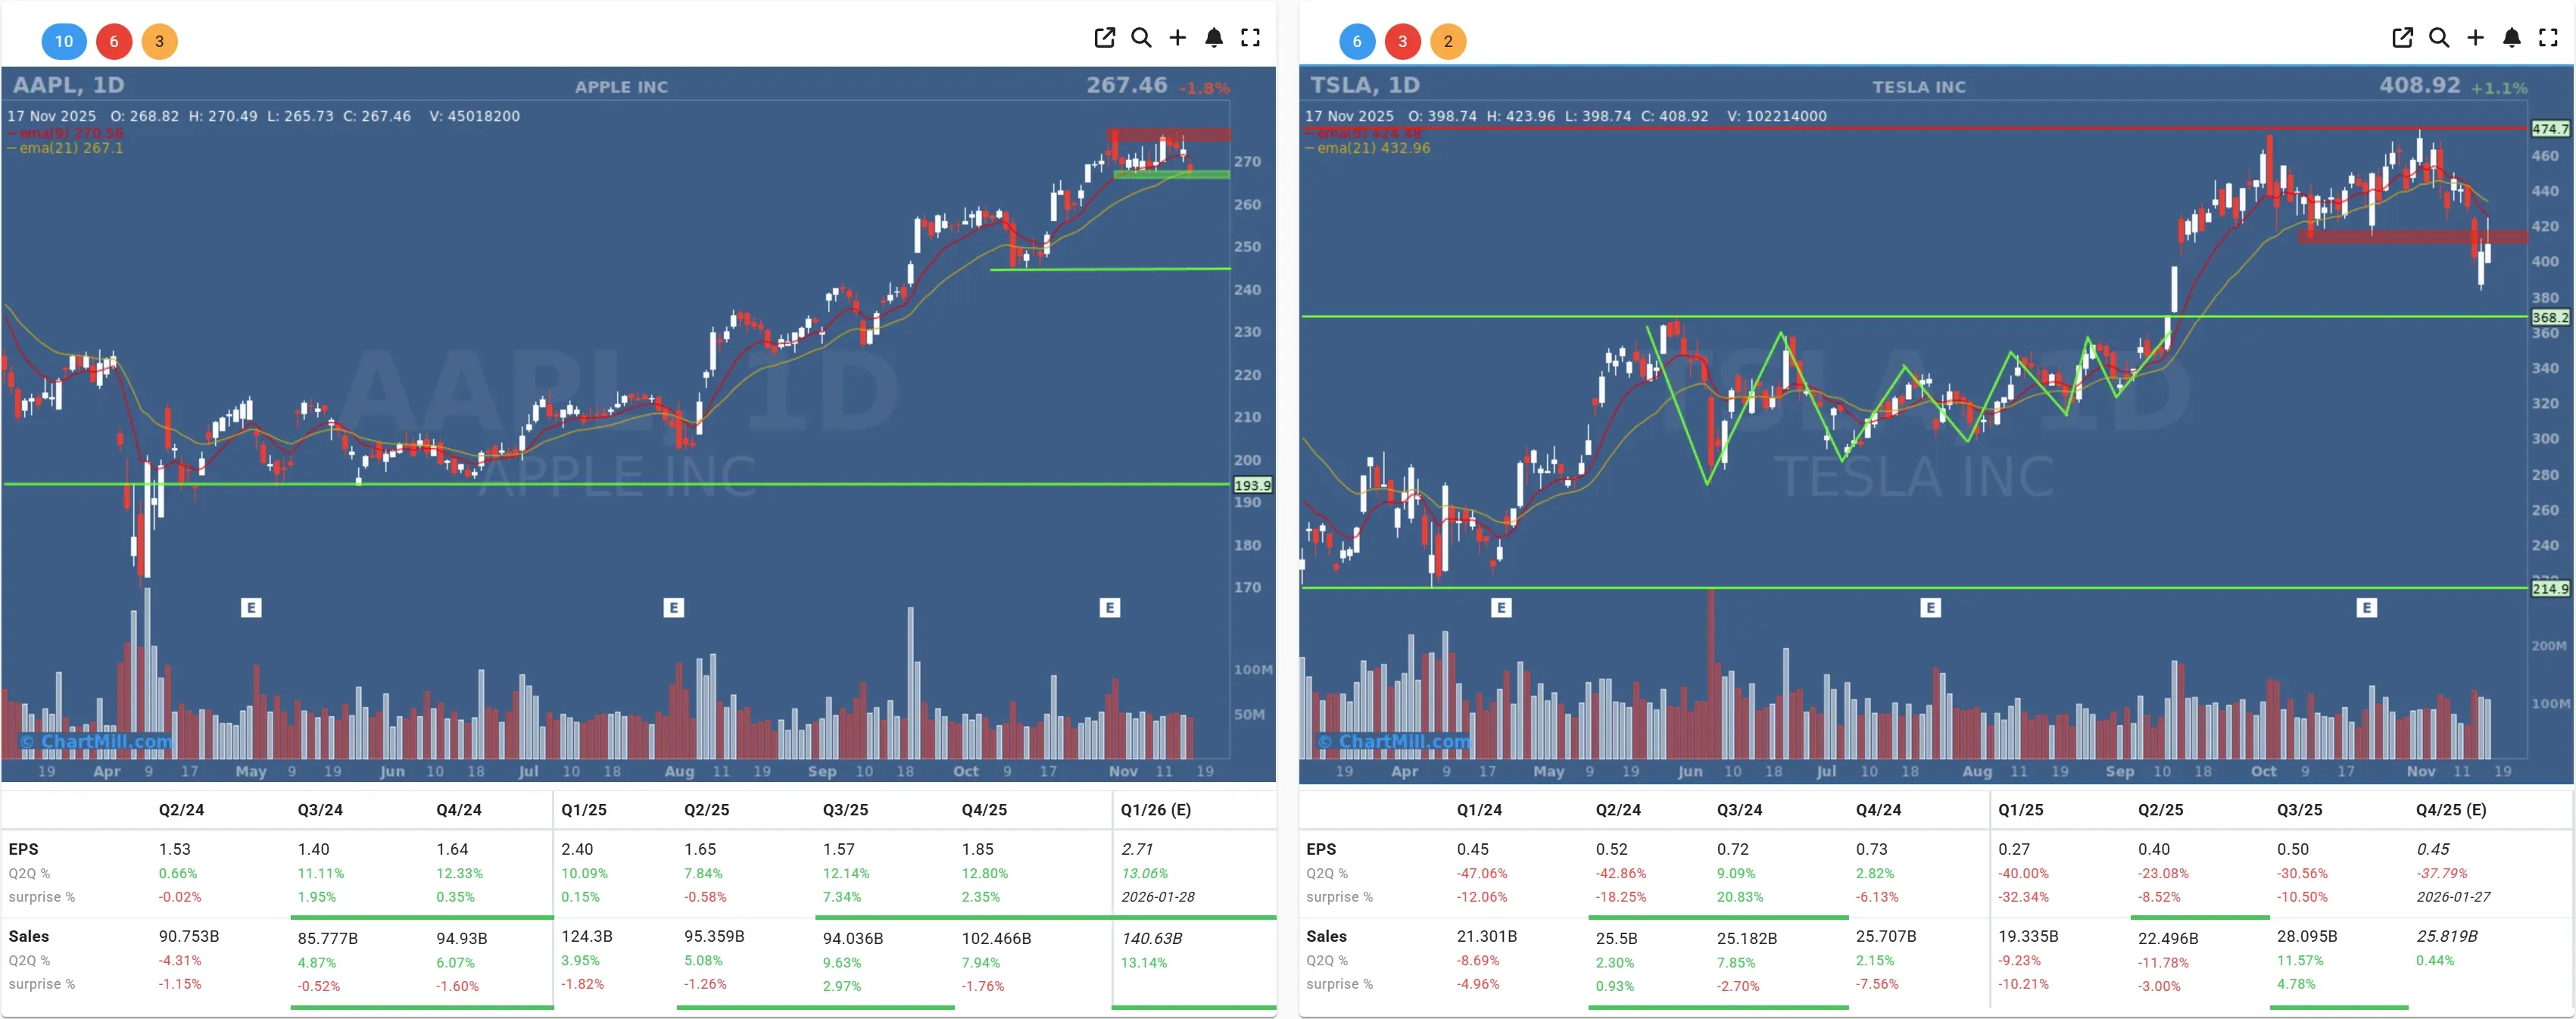Screen dimensions: 2576x1019
Task: Enter fullscreen mode for TSLA chart
Action: 2547,38
